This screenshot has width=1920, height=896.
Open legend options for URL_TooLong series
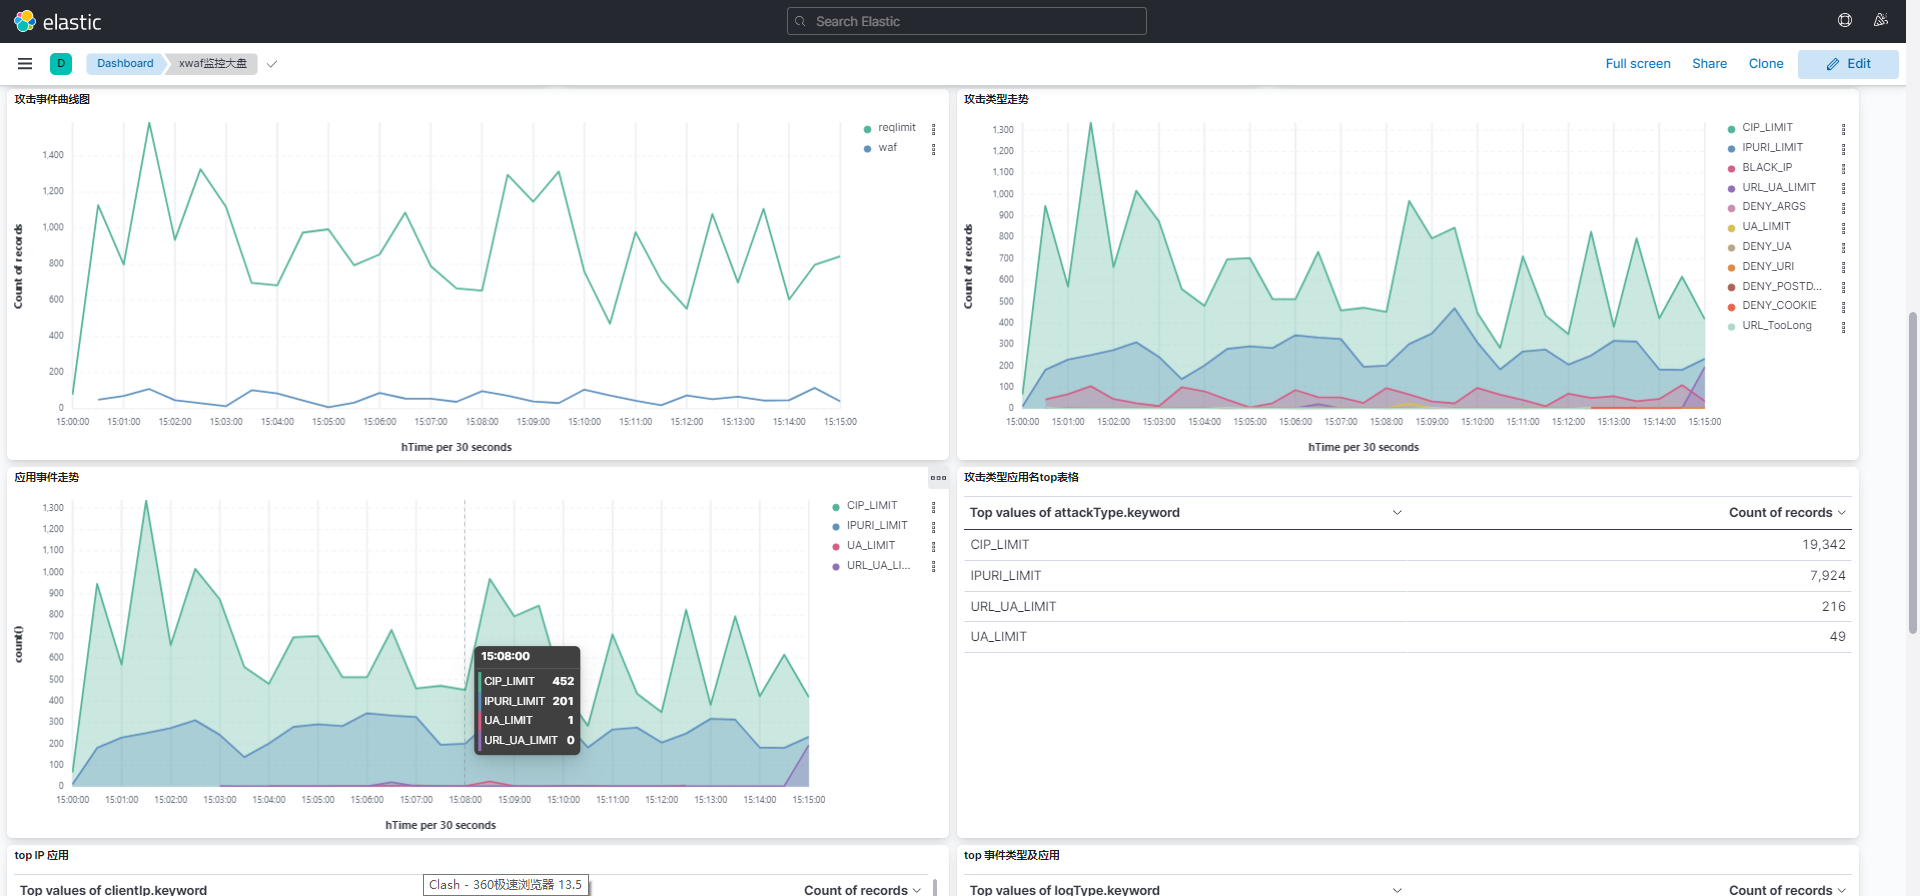point(1843,326)
